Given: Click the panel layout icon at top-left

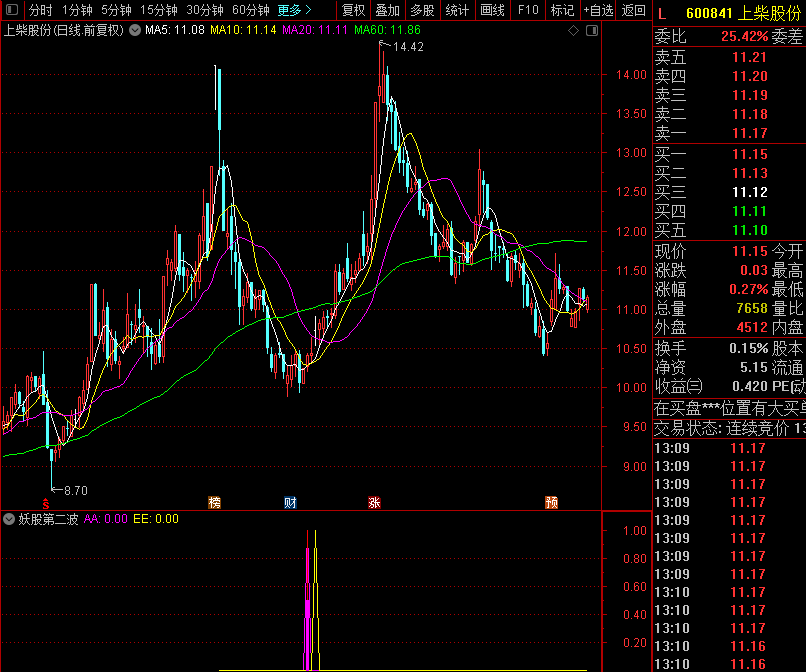Looking at the screenshot, I should (x=12, y=10).
